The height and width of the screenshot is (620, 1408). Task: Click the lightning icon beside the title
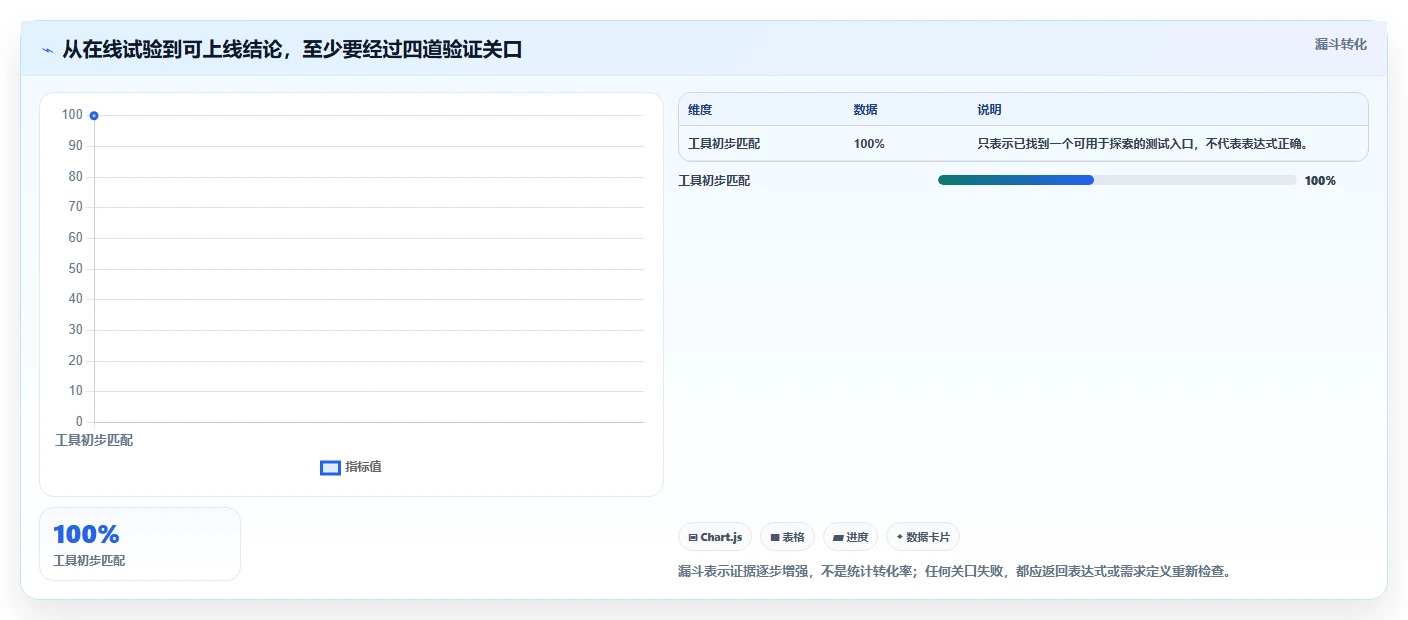47,50
